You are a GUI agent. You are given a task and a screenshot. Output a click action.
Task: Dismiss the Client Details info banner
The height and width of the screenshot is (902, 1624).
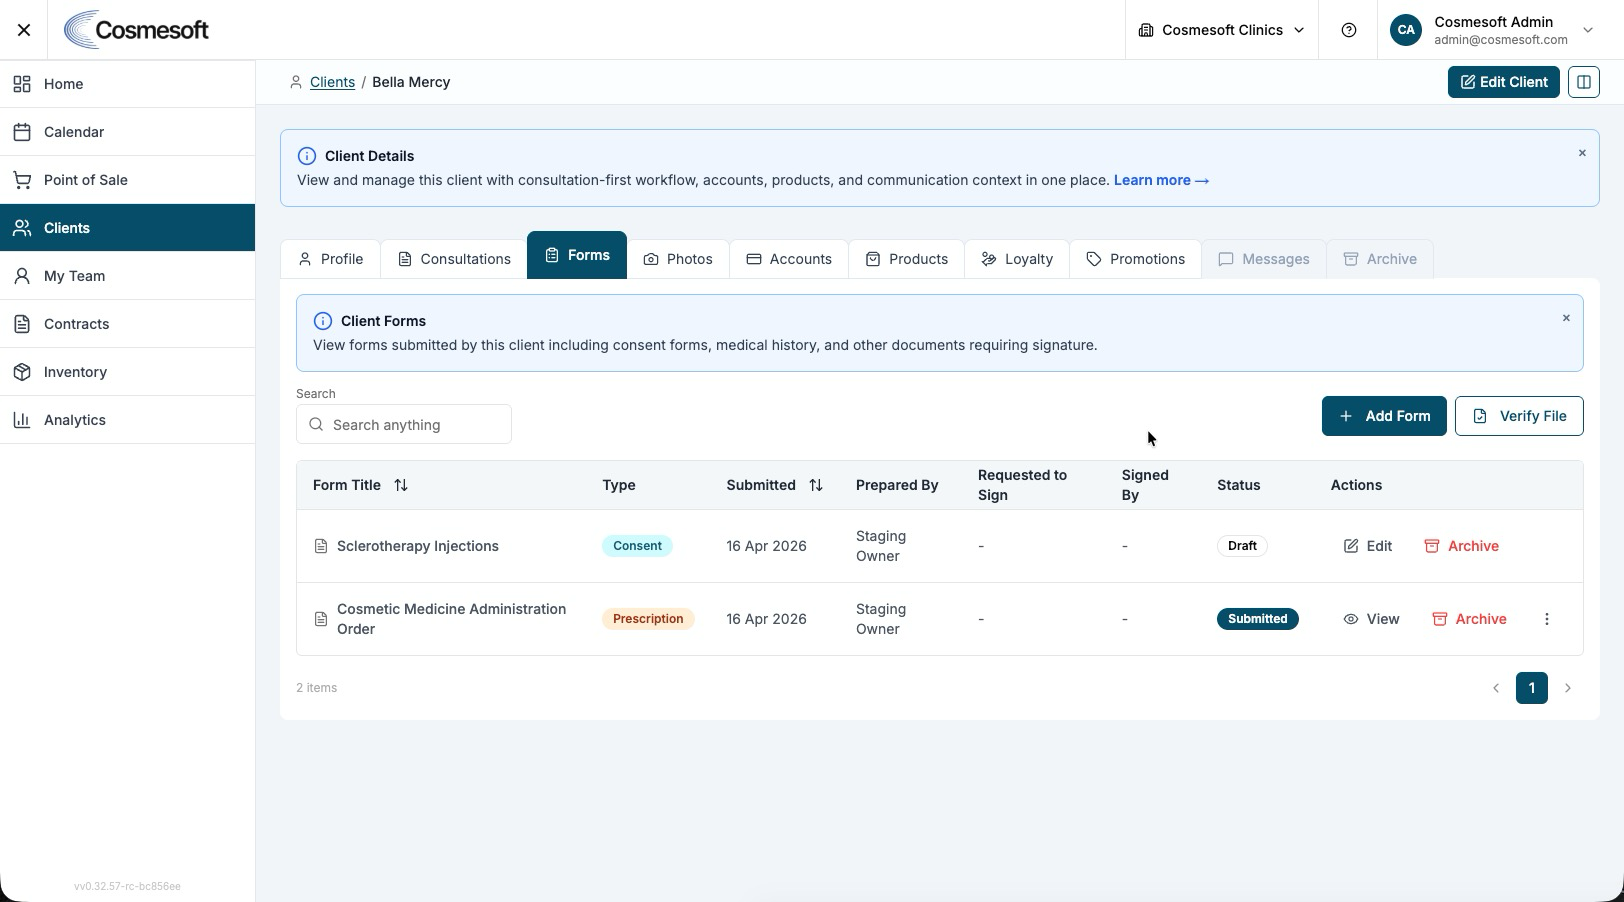[x=1582, y=153]
